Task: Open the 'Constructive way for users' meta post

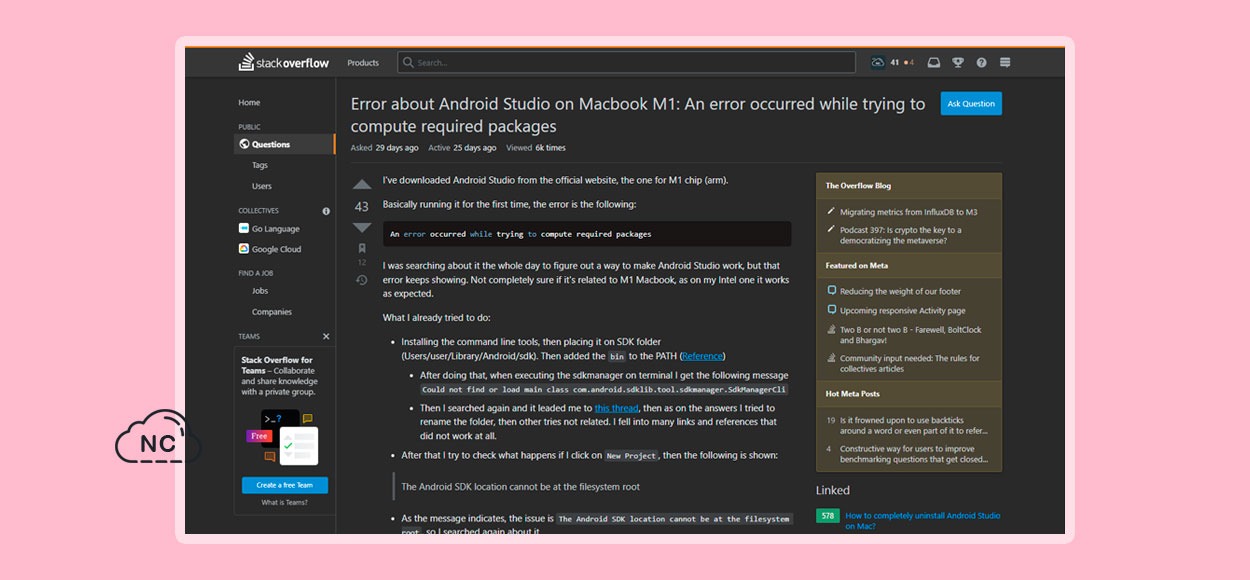Action: [914, 454]
